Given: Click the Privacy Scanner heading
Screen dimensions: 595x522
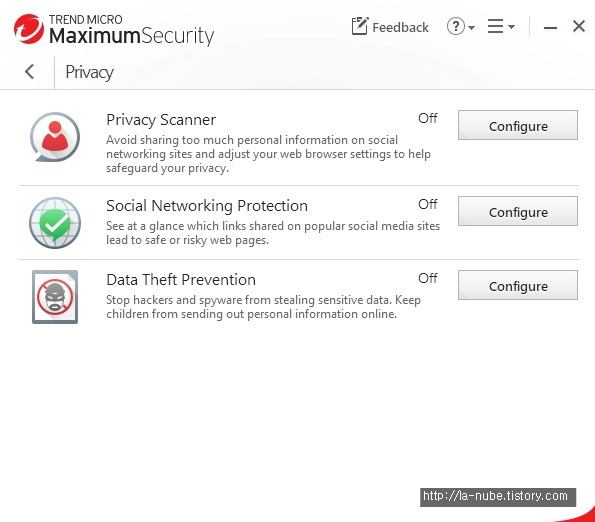Looking at the screenshot, I should point(161,120).
